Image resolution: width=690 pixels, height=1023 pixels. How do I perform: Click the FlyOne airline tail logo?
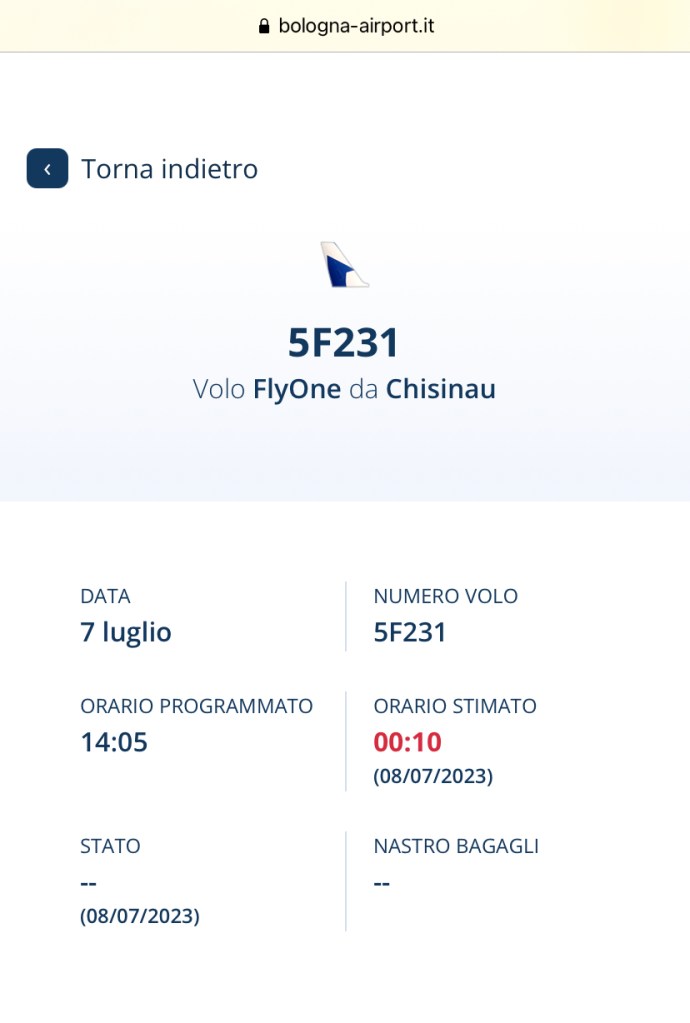(344, 265)
